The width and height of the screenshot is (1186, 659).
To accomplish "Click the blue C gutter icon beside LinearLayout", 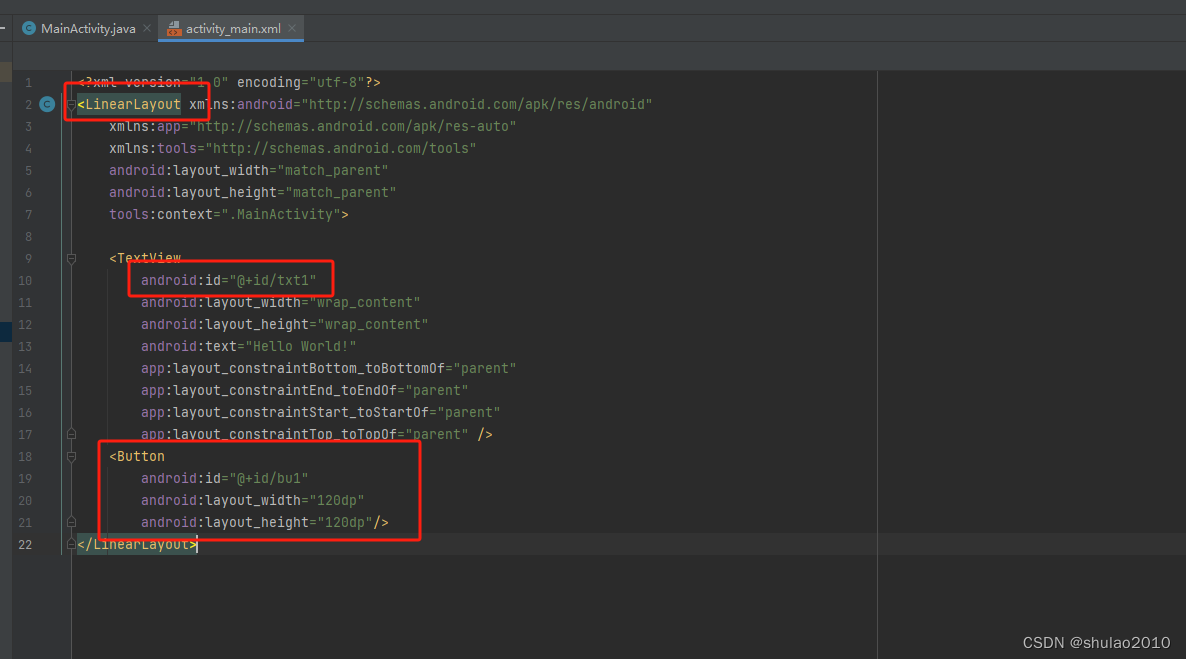I will tap(46, 104).
